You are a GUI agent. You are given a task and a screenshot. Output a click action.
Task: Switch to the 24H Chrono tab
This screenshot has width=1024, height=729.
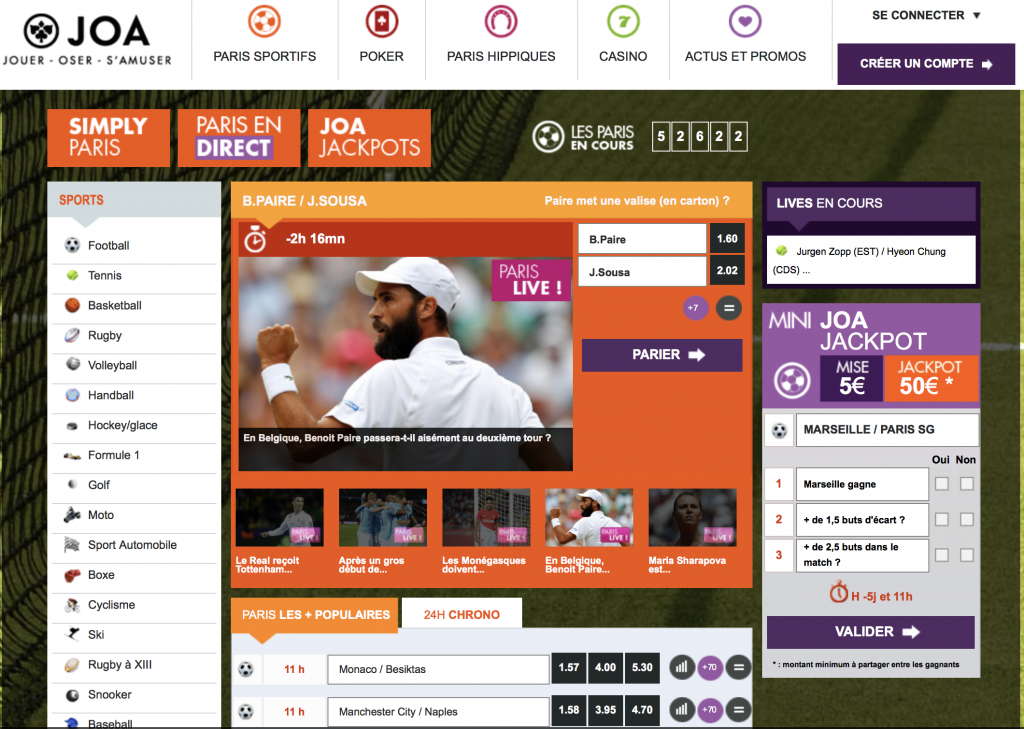pos(462,615)
